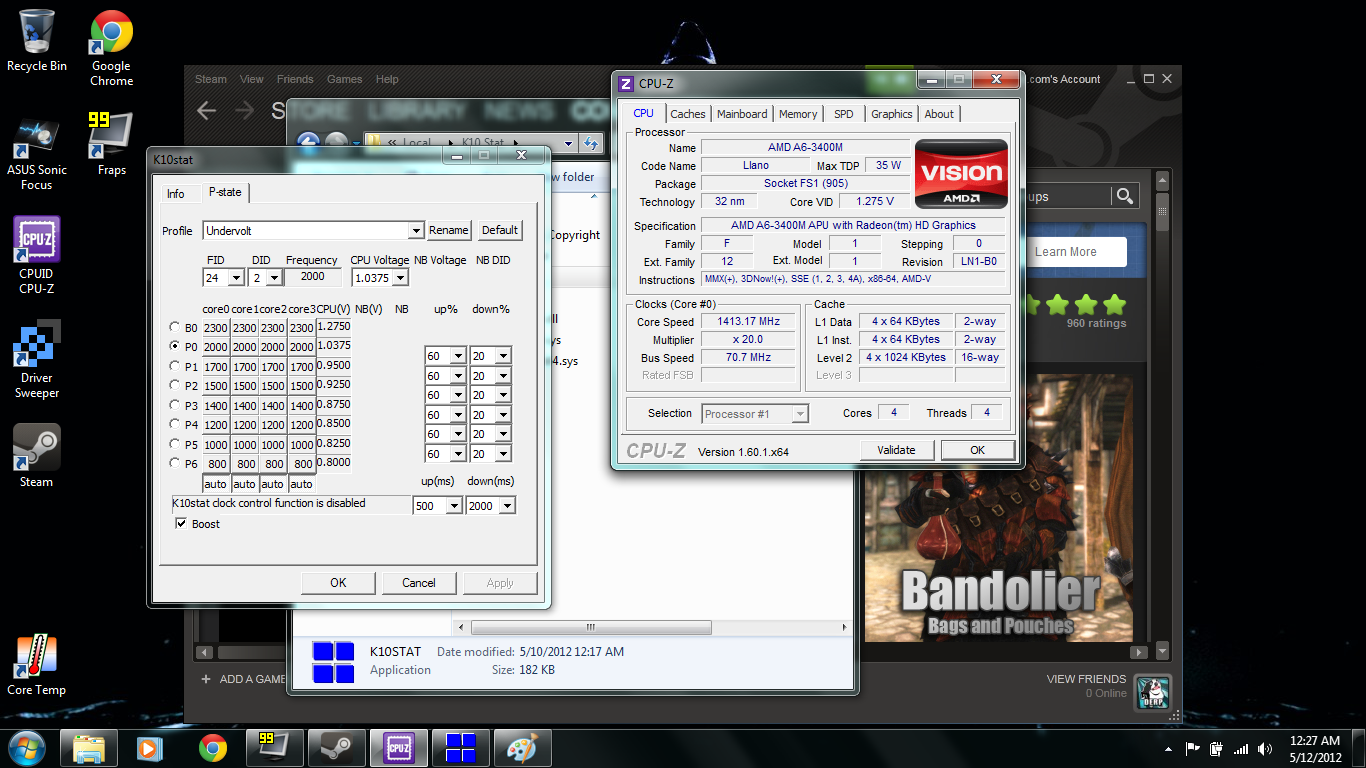Switch to Chrome in the taskbar

[212, 747]
